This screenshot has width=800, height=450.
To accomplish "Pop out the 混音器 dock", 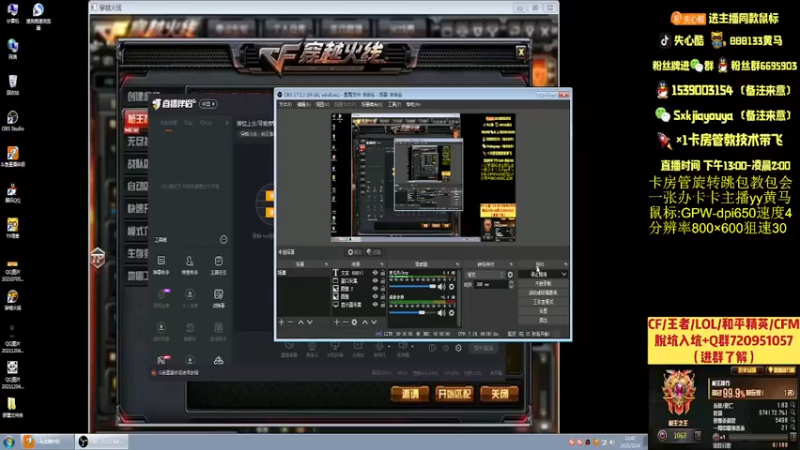I will click(x=457, y=264).
